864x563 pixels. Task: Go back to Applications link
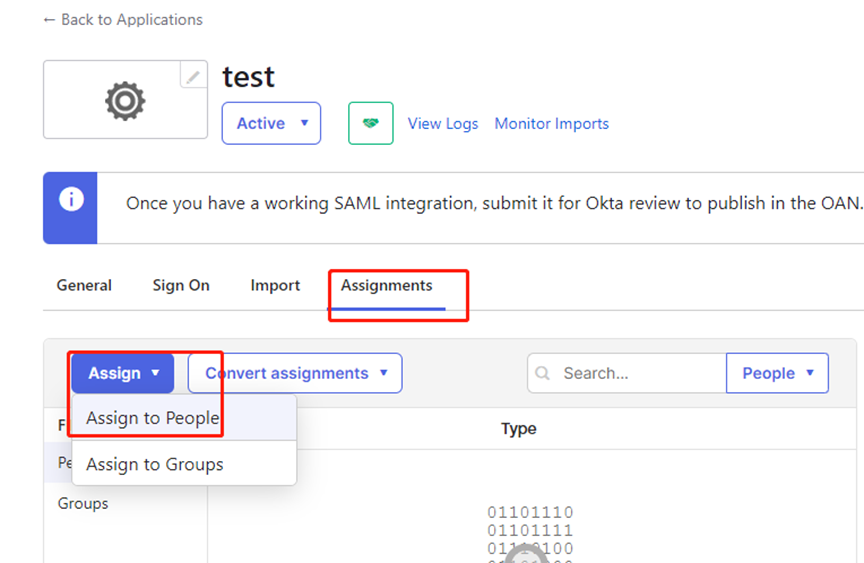click(123, 20)
